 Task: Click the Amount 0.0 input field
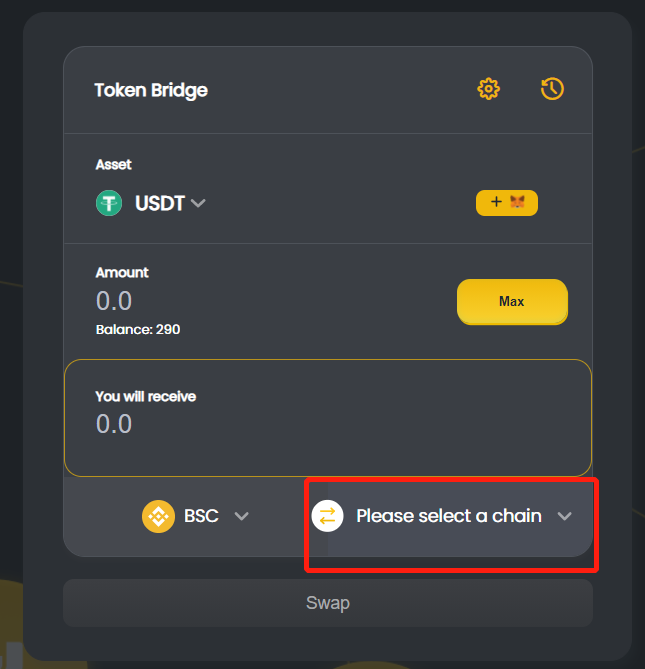[x=114, y=301]
